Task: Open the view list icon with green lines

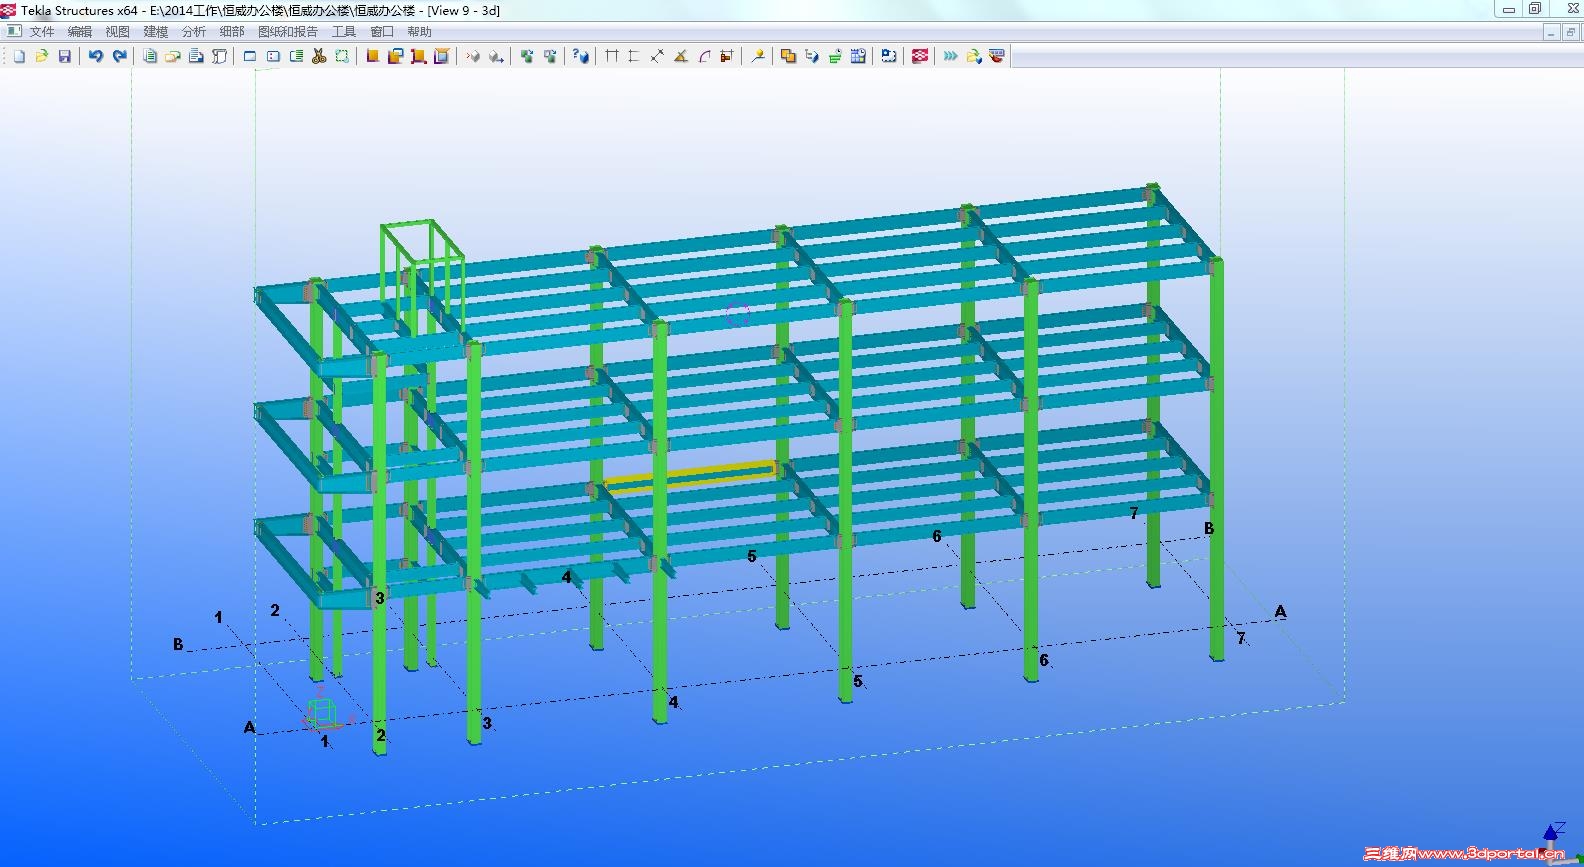Action: click(296, 56)
